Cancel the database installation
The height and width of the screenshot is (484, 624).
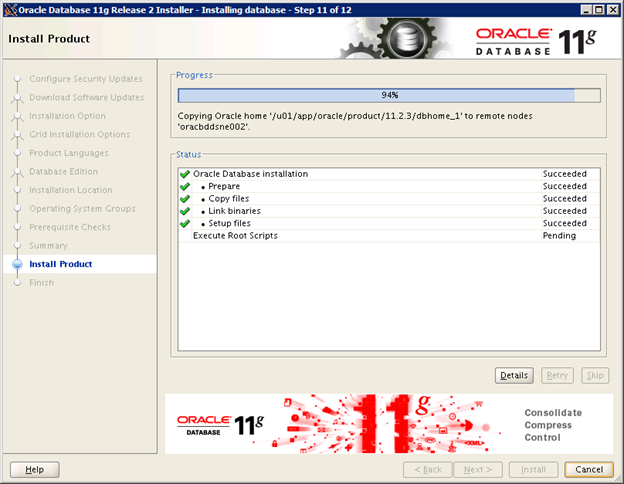tap(589, 469)
